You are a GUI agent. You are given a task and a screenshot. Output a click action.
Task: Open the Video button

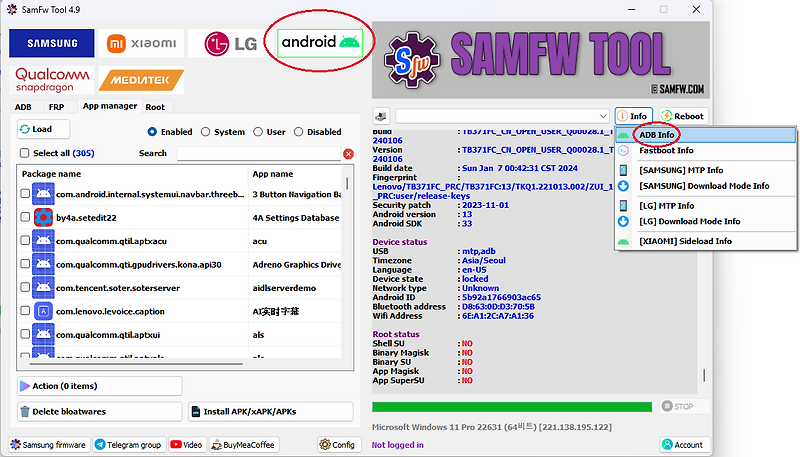point(186,445)
